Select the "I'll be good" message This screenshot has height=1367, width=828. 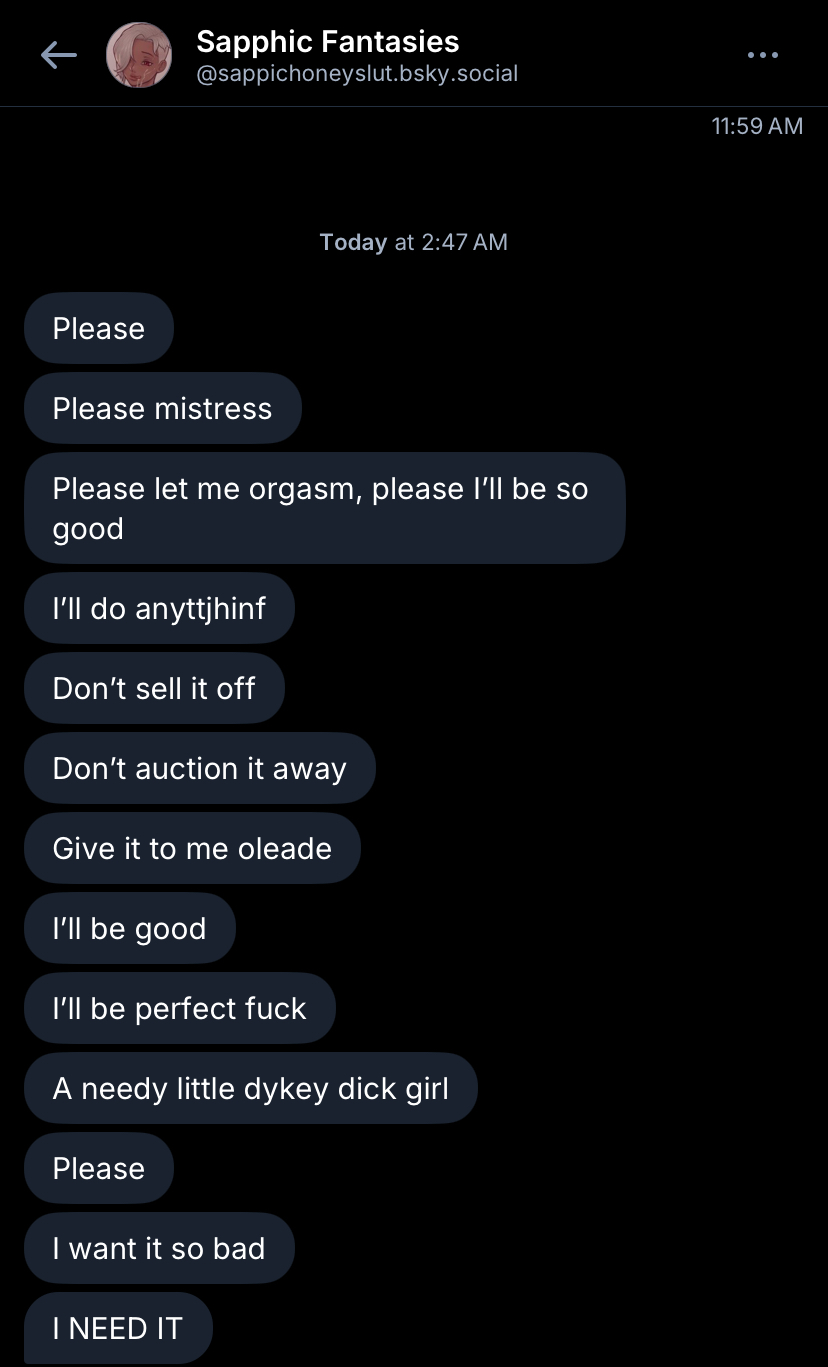(x=129, y=928)
